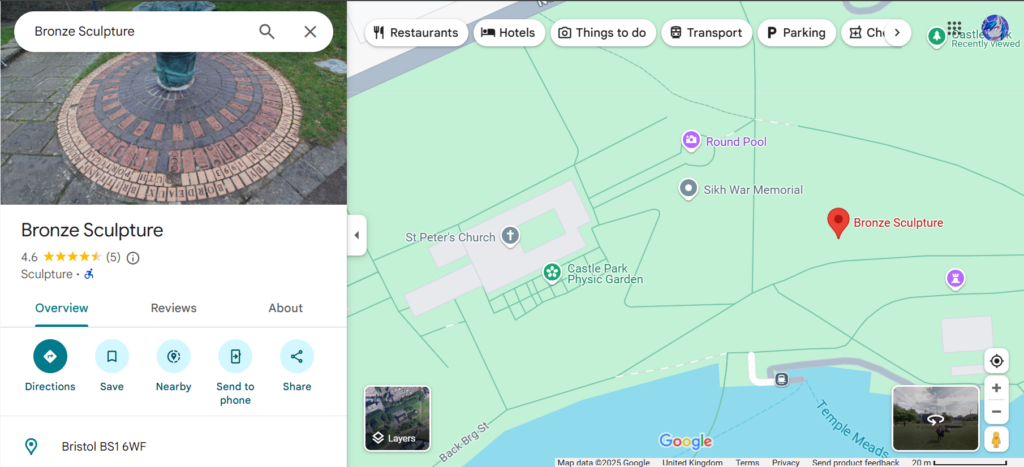
Task: Show your current location
Action: 996,361
